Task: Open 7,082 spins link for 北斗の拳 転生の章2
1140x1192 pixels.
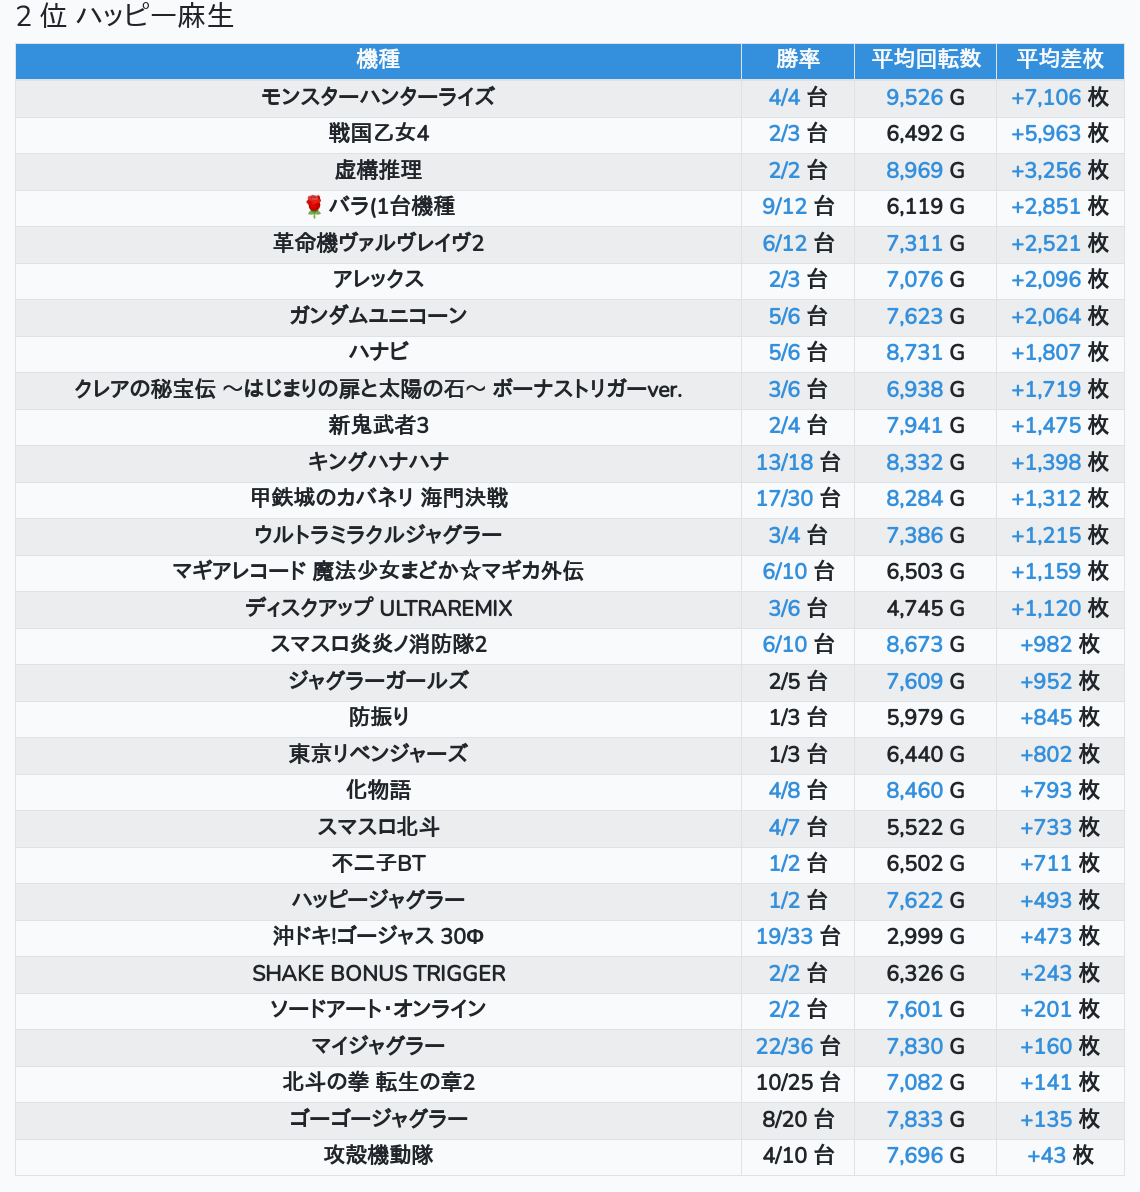Action: click(x=914, y=1082)
